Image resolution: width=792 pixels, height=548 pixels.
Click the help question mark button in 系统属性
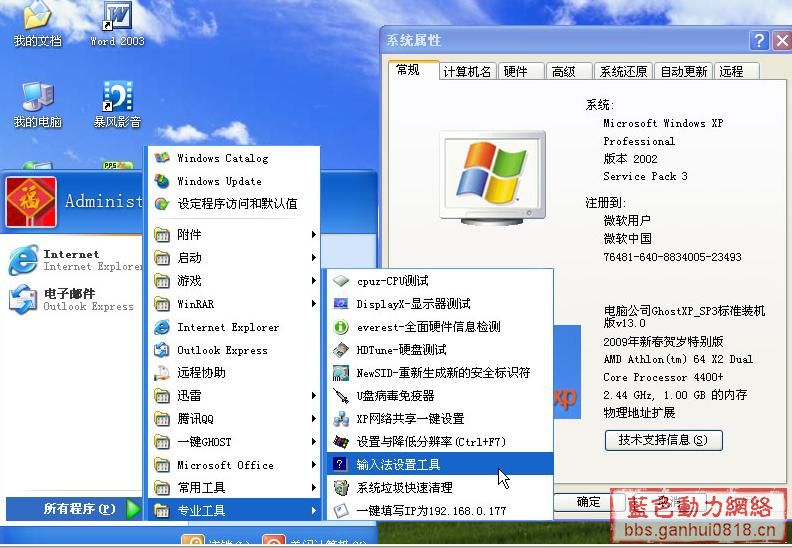(x=759, y=40)
